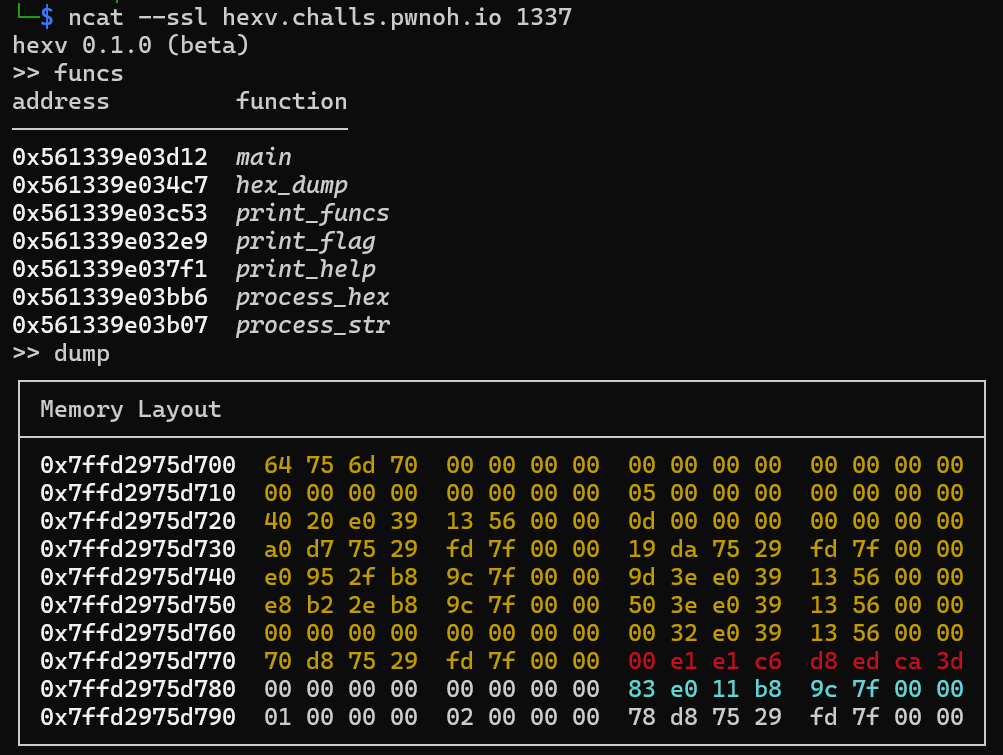Click memory address 0x7ffd2975d790 in last row
The image size is (1003, 755).
tap(138, 717)
